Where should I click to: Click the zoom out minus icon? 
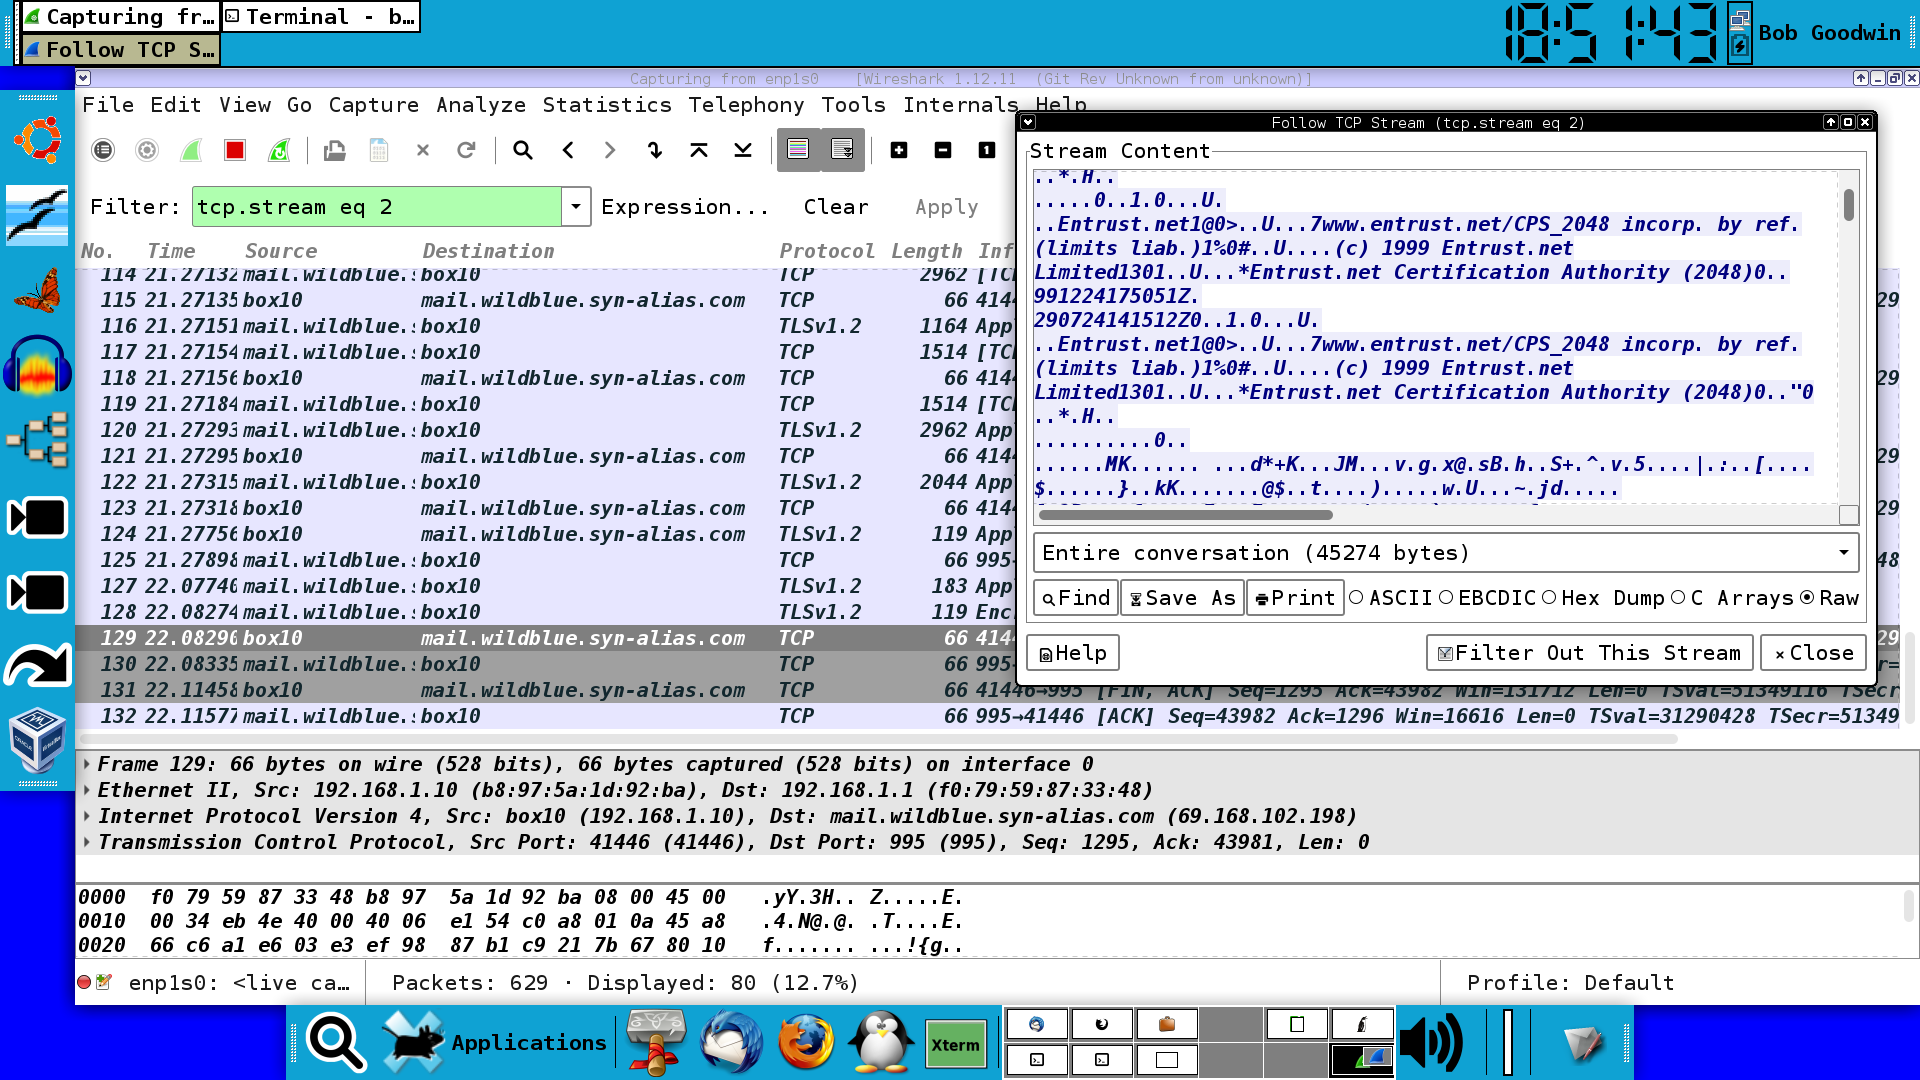pyautogui.click(x=943, y=150)
